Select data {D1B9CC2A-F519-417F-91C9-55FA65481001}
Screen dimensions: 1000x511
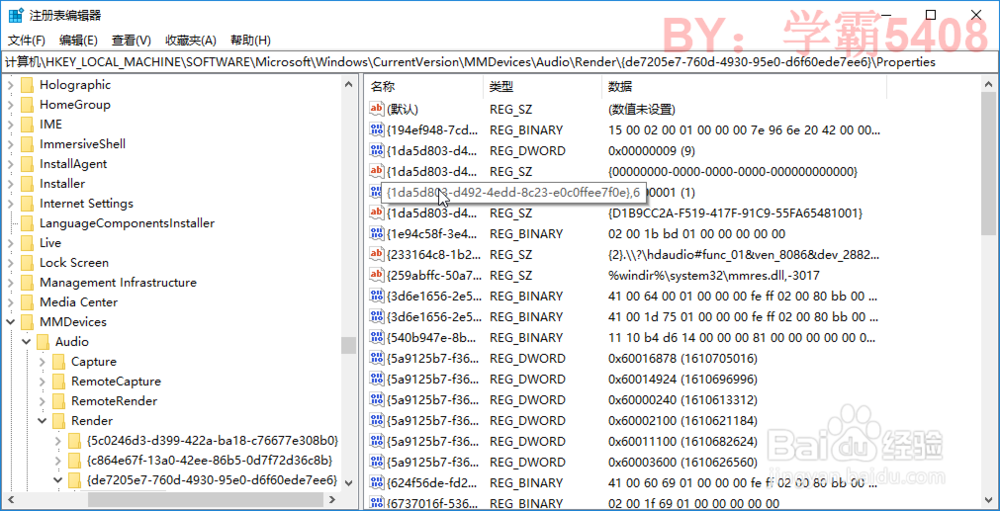[x=735, y=213]
